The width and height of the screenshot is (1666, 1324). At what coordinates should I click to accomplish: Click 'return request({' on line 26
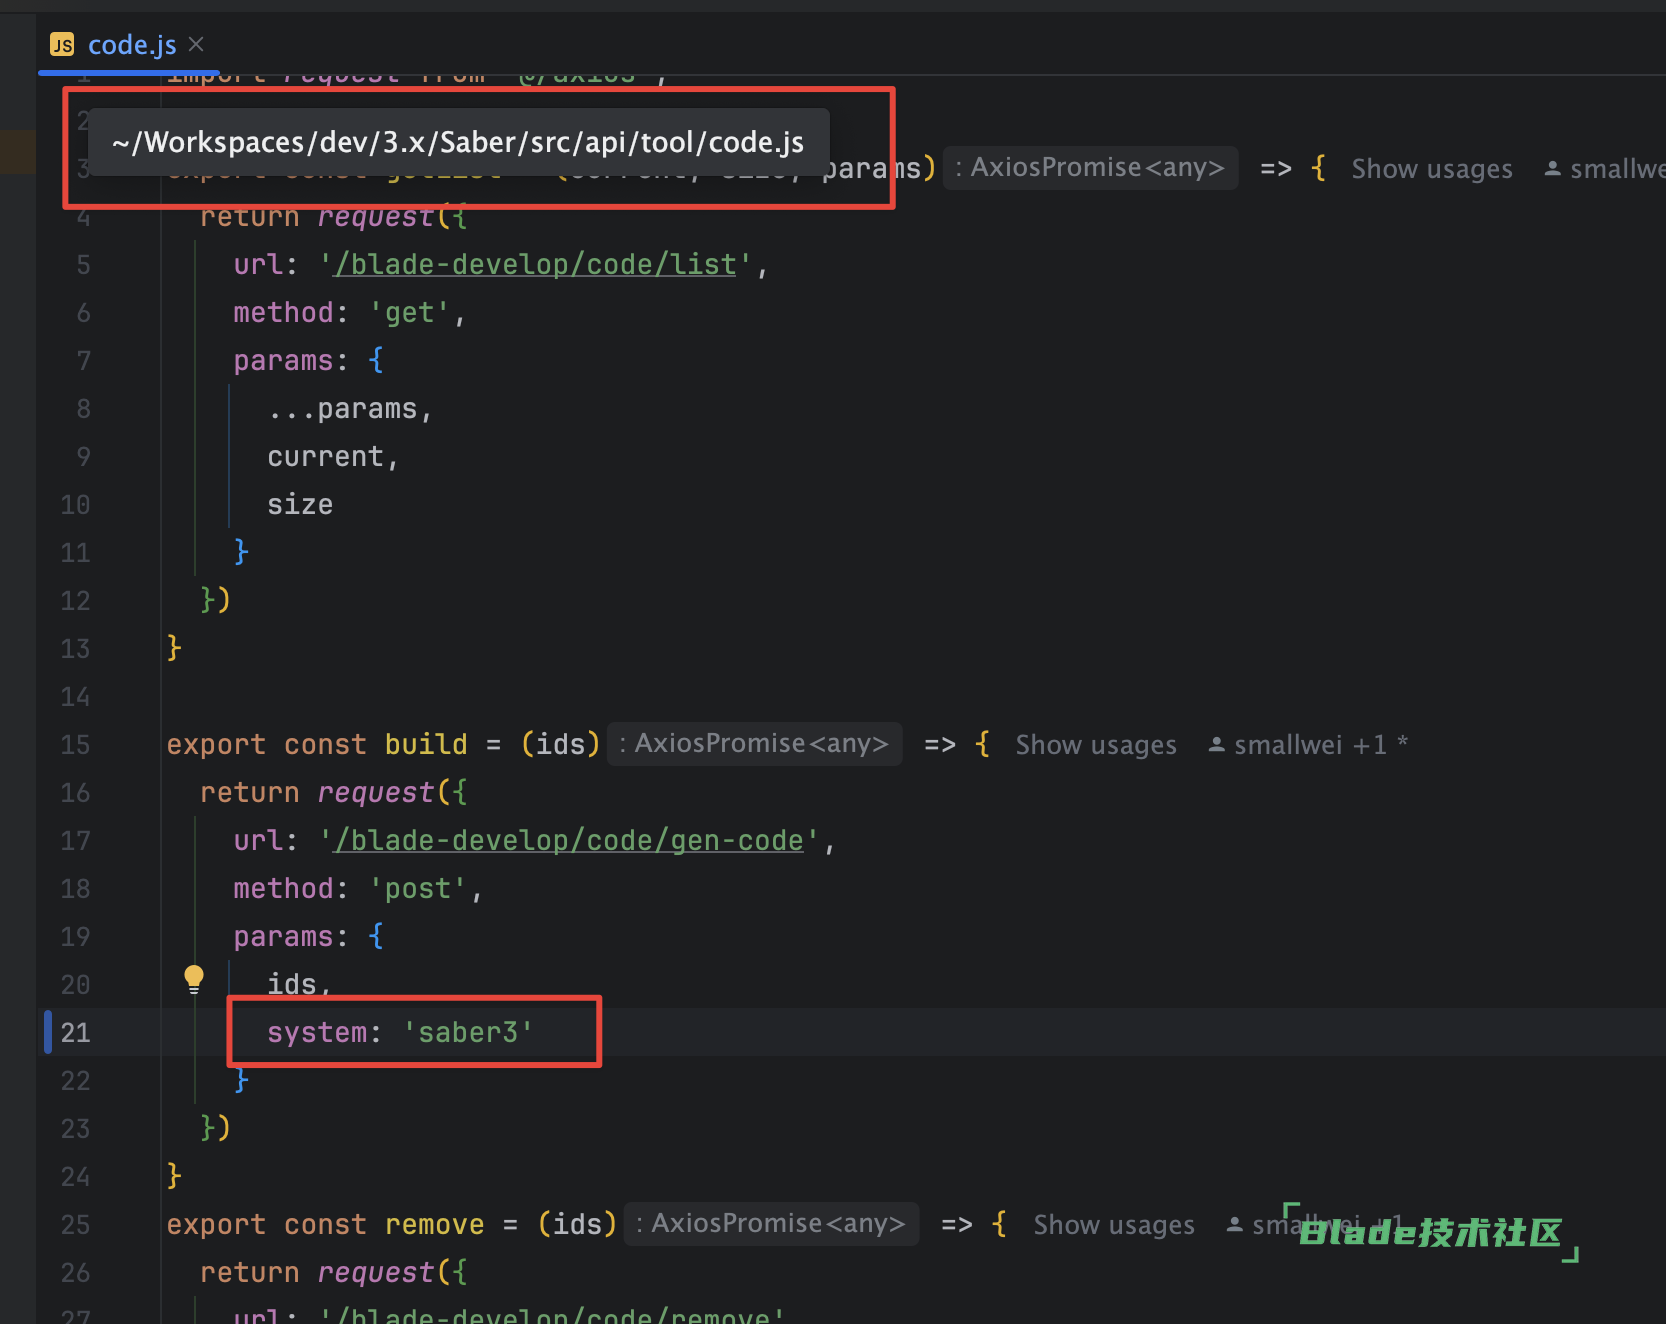tap(333, 1273)
